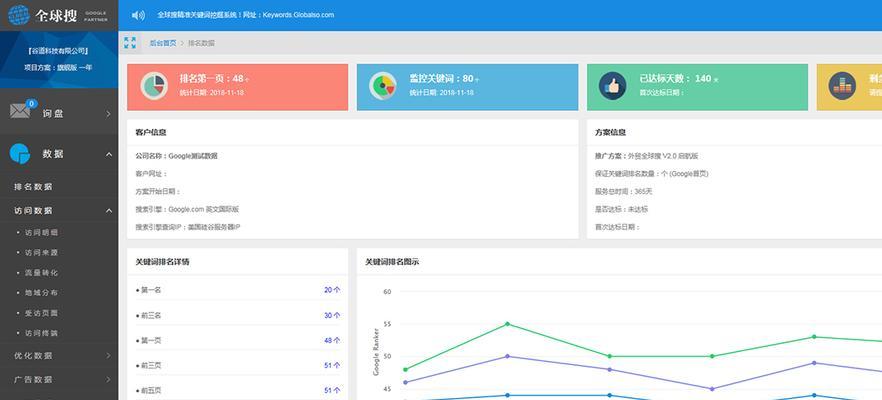The image size is (882, 400).
Task: Click the 方案信息 panel heading
Action: [610, 133]
